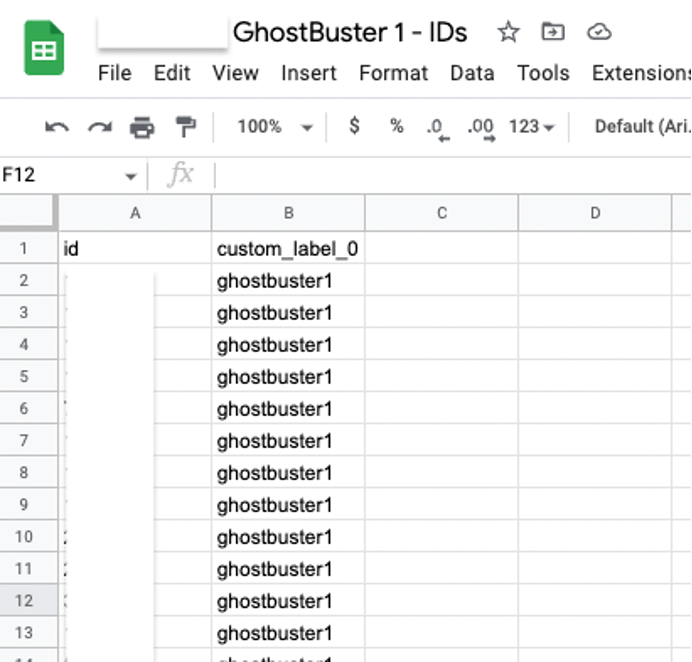Click the document title GhostBuster 1 - IDs
692x662 pixels.
[x=350, y=32]
